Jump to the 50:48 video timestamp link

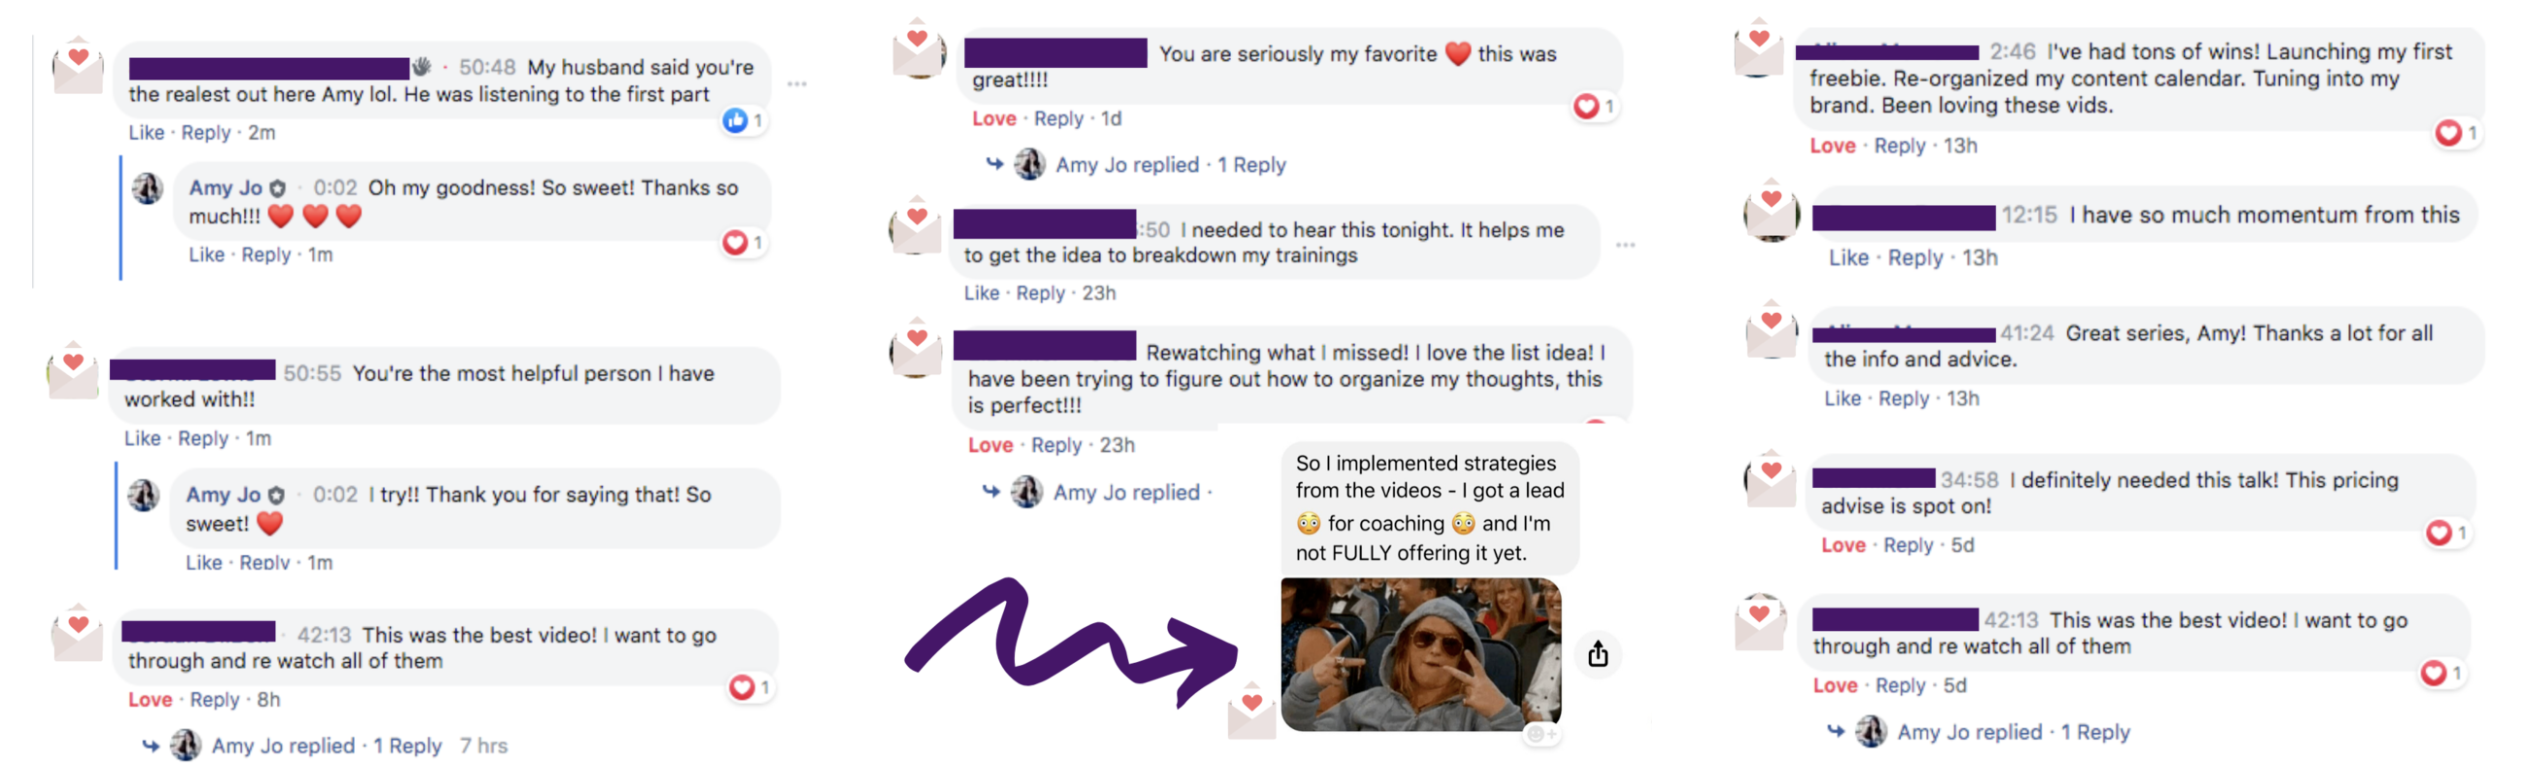coord(487,67)
